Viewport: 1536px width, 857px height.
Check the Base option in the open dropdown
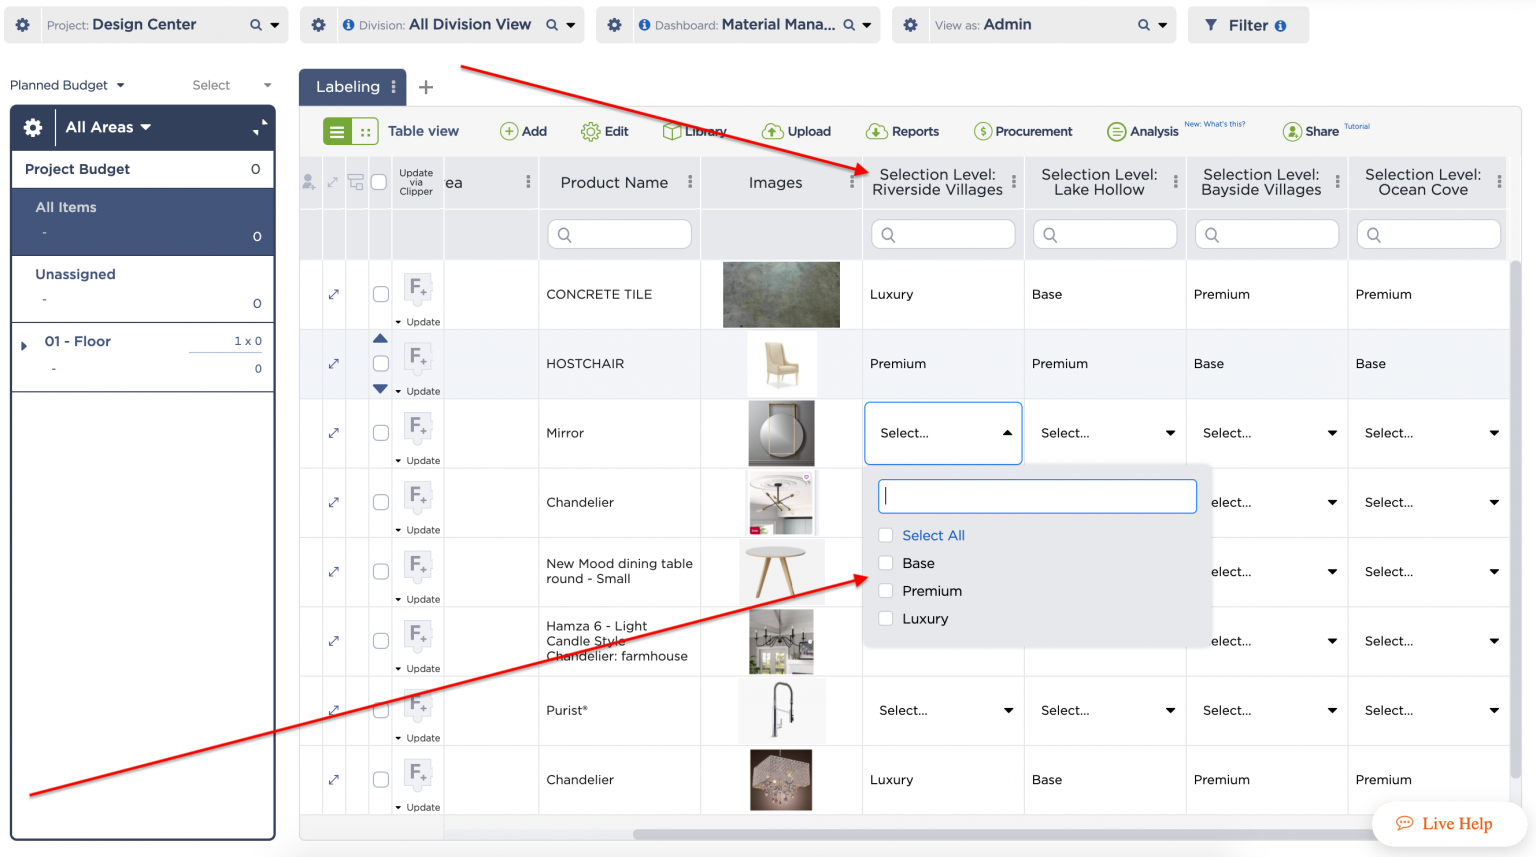pos(885,563)
